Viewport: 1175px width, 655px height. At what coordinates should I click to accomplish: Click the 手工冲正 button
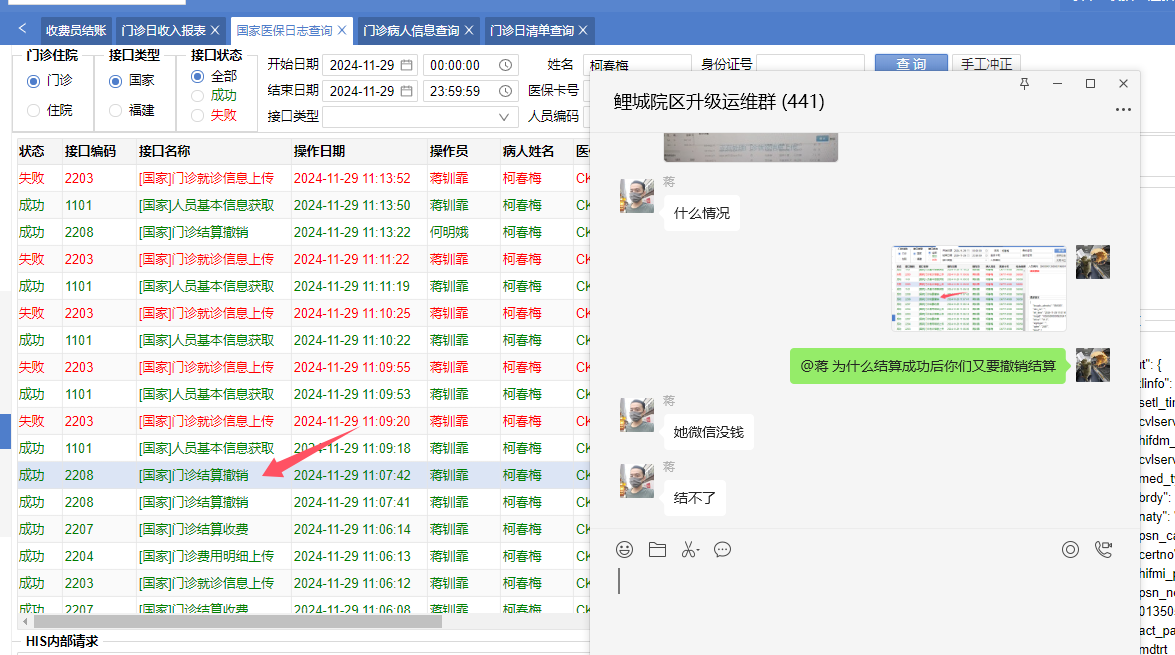pyautogui.click(x=986, y=64)
